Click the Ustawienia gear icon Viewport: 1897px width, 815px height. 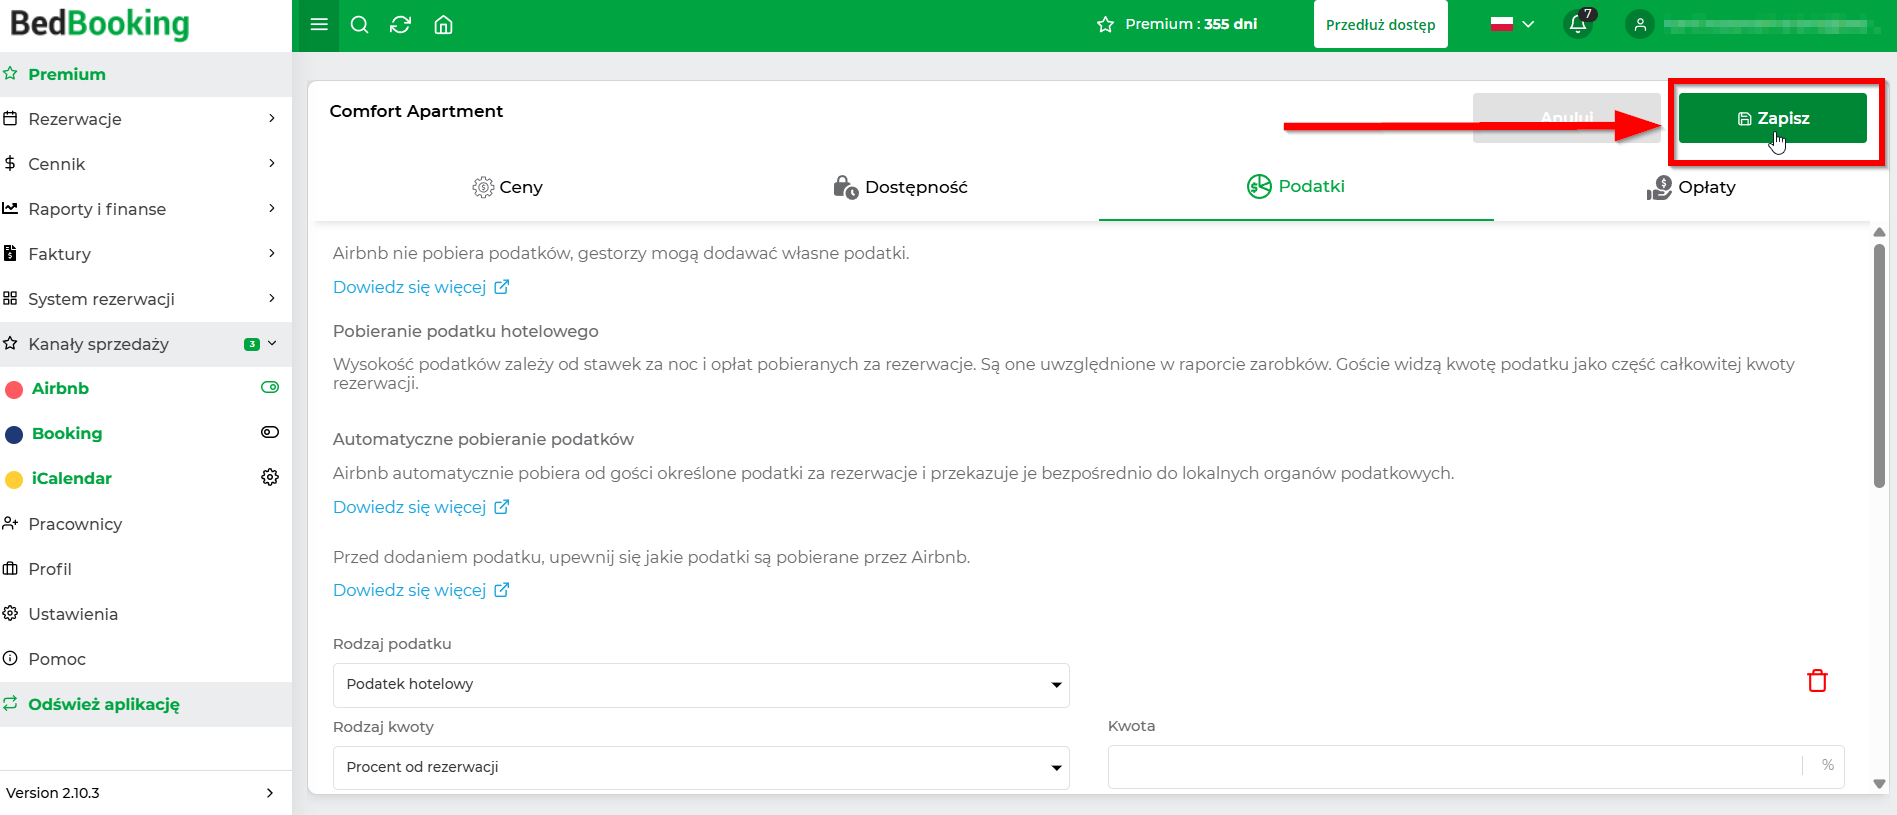(10, 613)
